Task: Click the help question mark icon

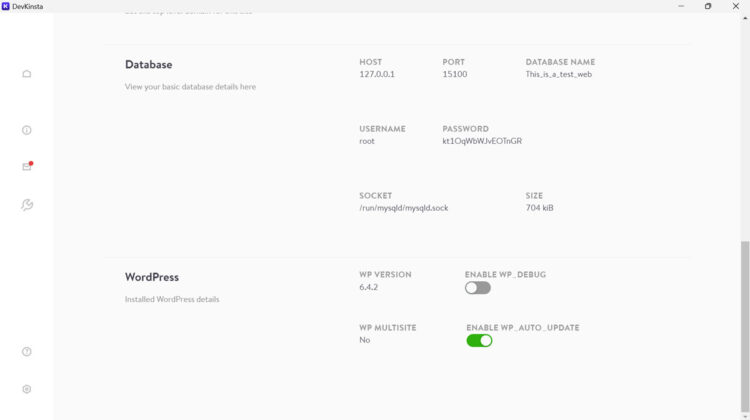Action: point(27,352)
